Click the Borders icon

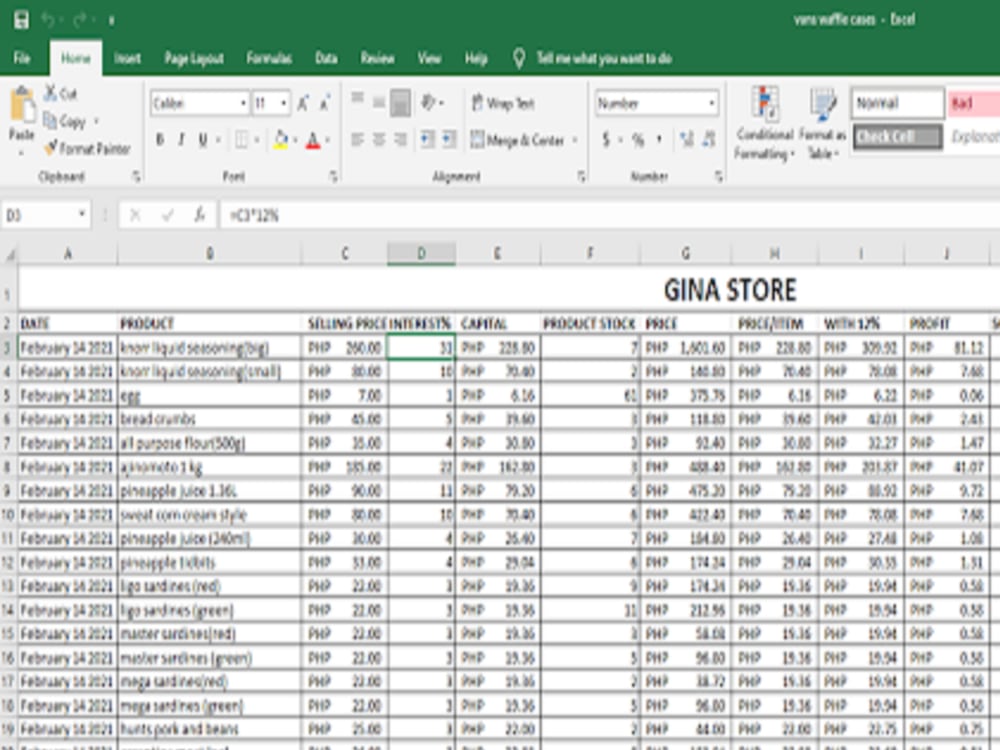point(241,140)
